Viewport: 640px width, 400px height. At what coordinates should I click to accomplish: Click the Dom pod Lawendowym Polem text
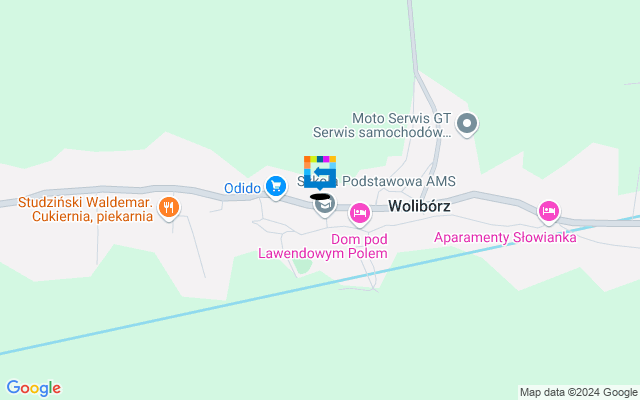[323, 246]
